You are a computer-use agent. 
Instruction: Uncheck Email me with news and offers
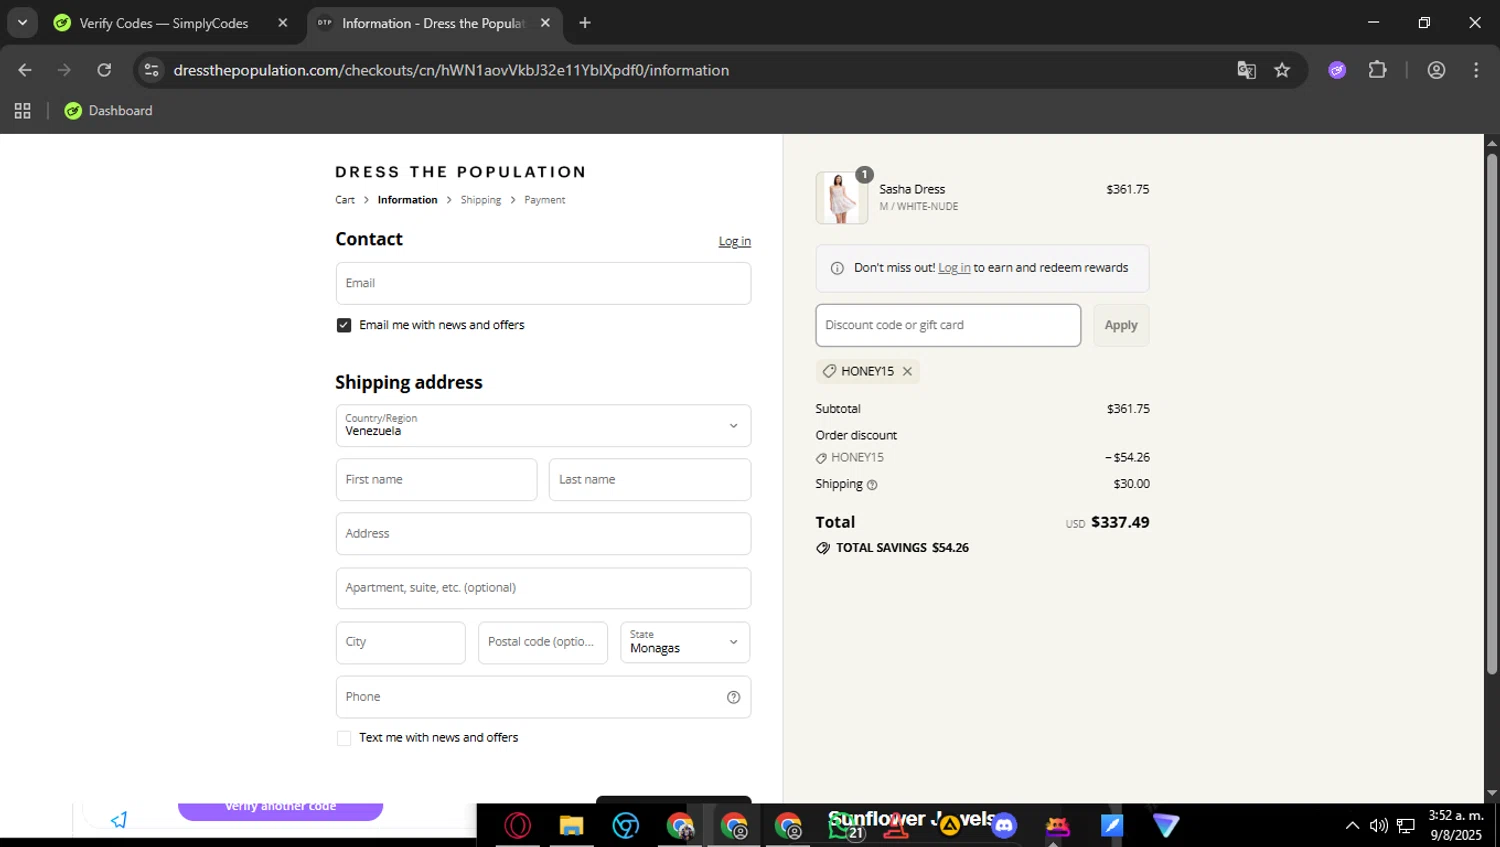[x=344, y=325]
